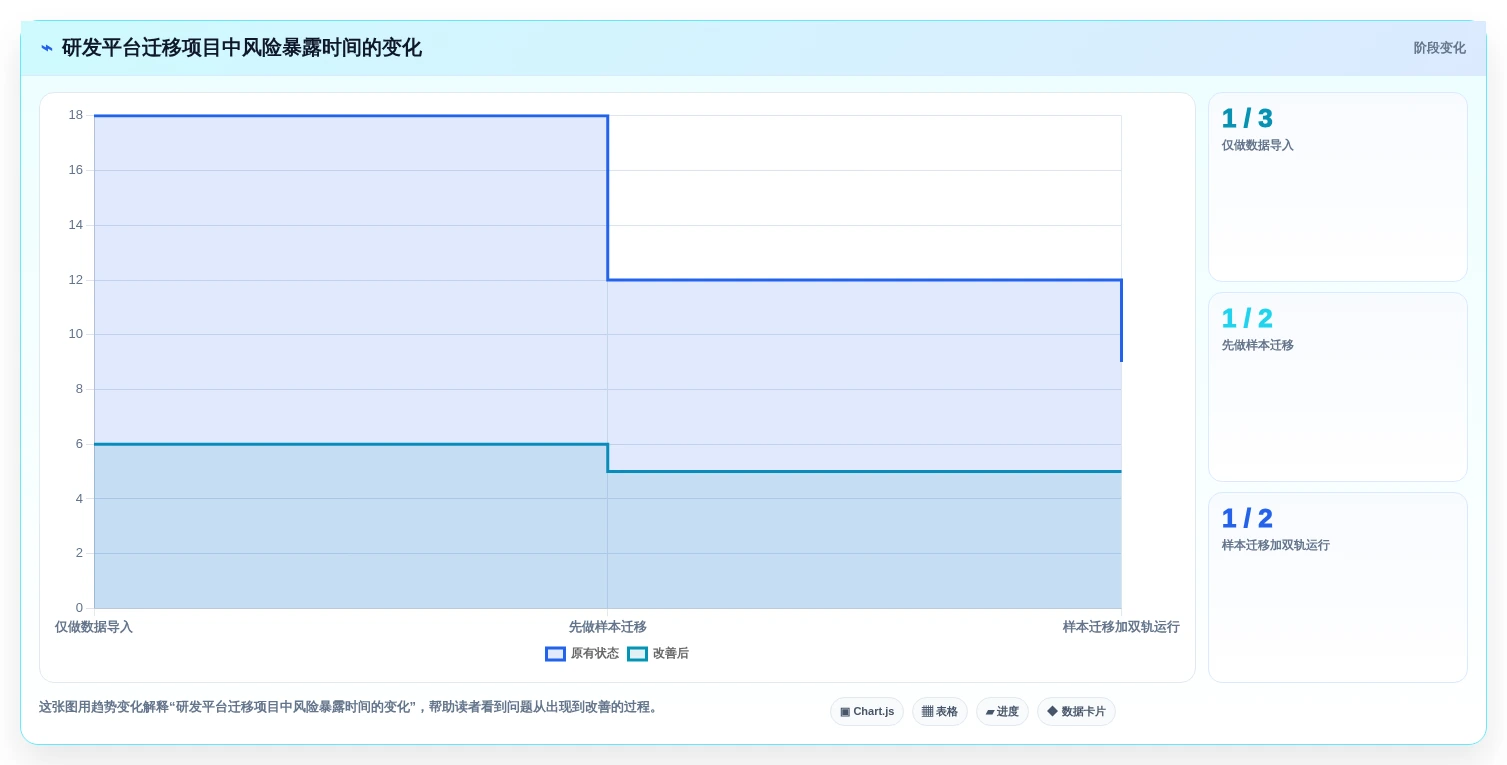
Task: Select the 进度 tag chip
Action: pos(1002,712)
